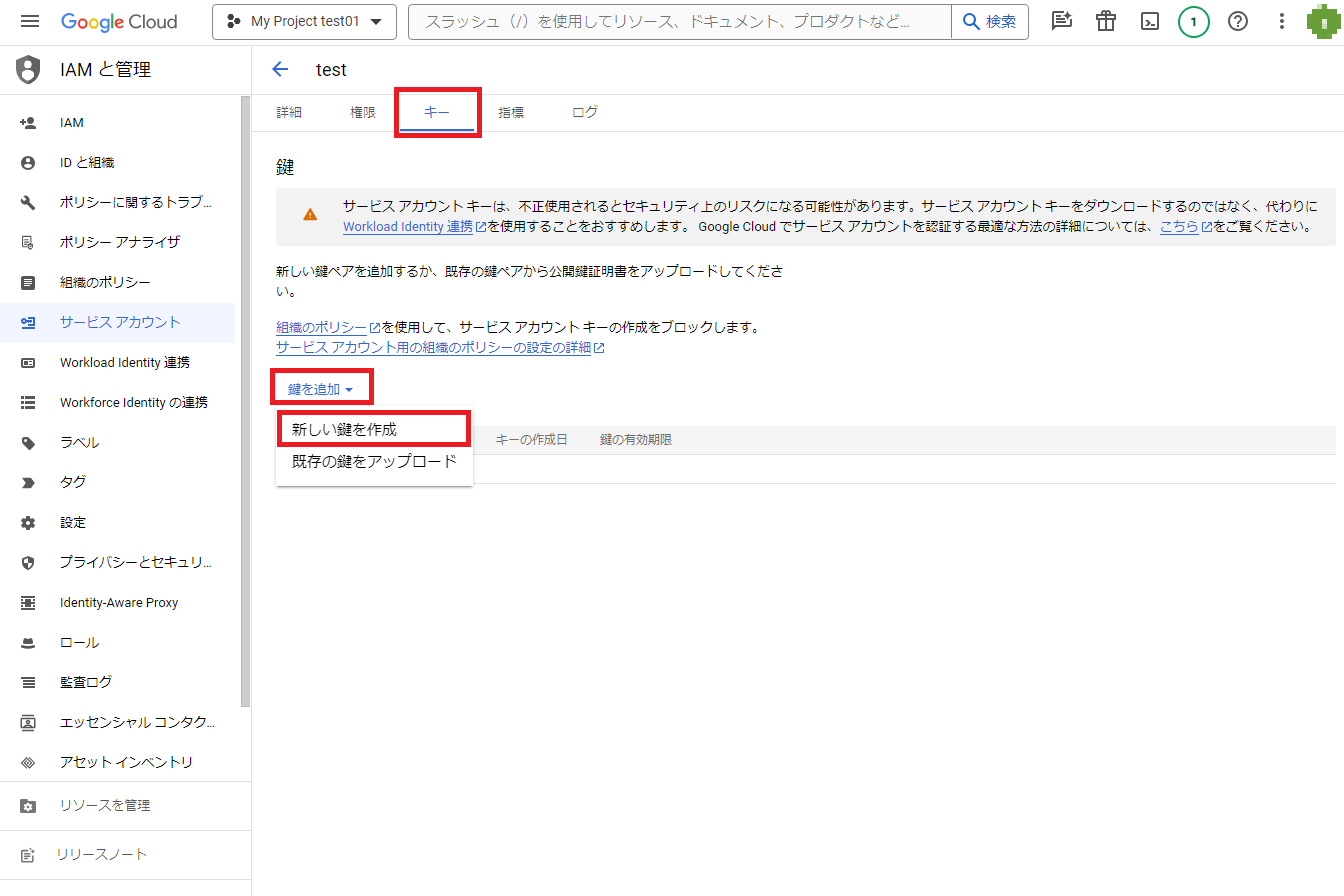This screenshot has width=1344, height=896.
Task: Click the back arrow next to test
Action: click(280, 69)
